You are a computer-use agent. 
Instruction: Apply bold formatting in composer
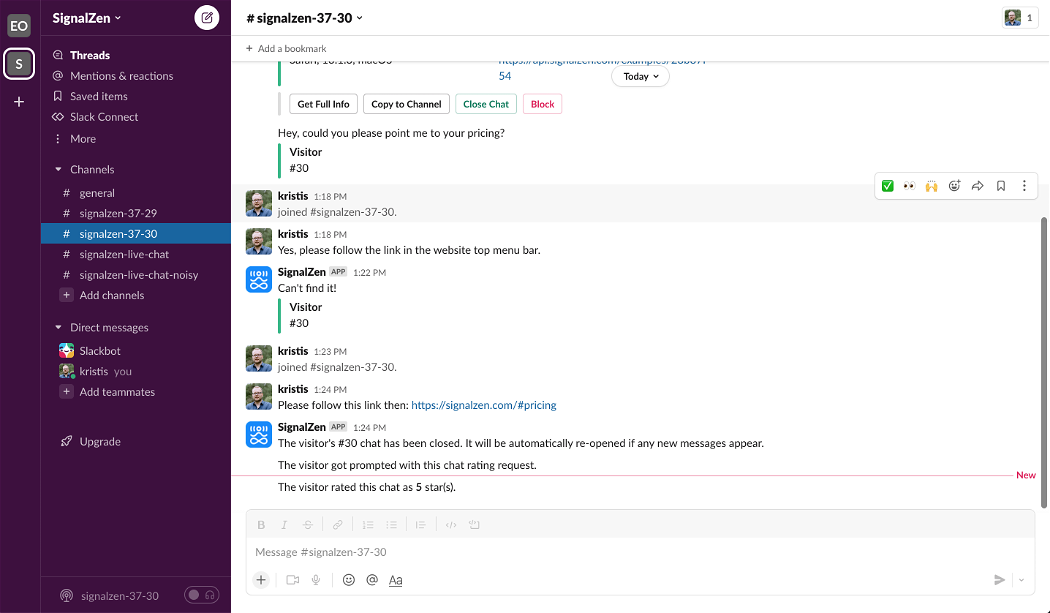pyautogui.click(x=261, y=525)
